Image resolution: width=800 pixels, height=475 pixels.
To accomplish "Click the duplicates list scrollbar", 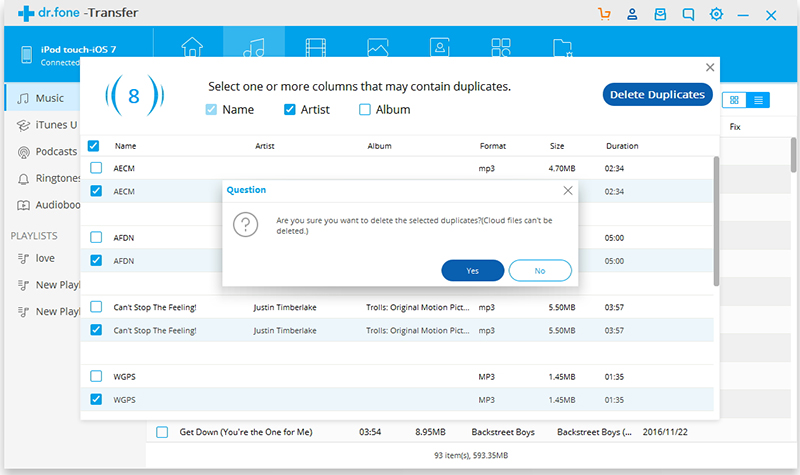I will [716, 221].
